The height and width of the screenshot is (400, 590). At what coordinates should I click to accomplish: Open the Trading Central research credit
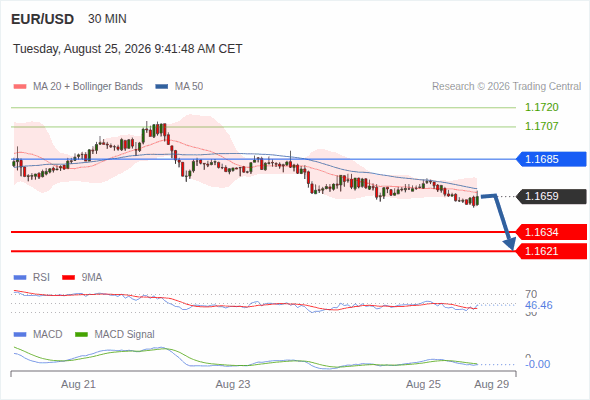click(x=506, y=87)
